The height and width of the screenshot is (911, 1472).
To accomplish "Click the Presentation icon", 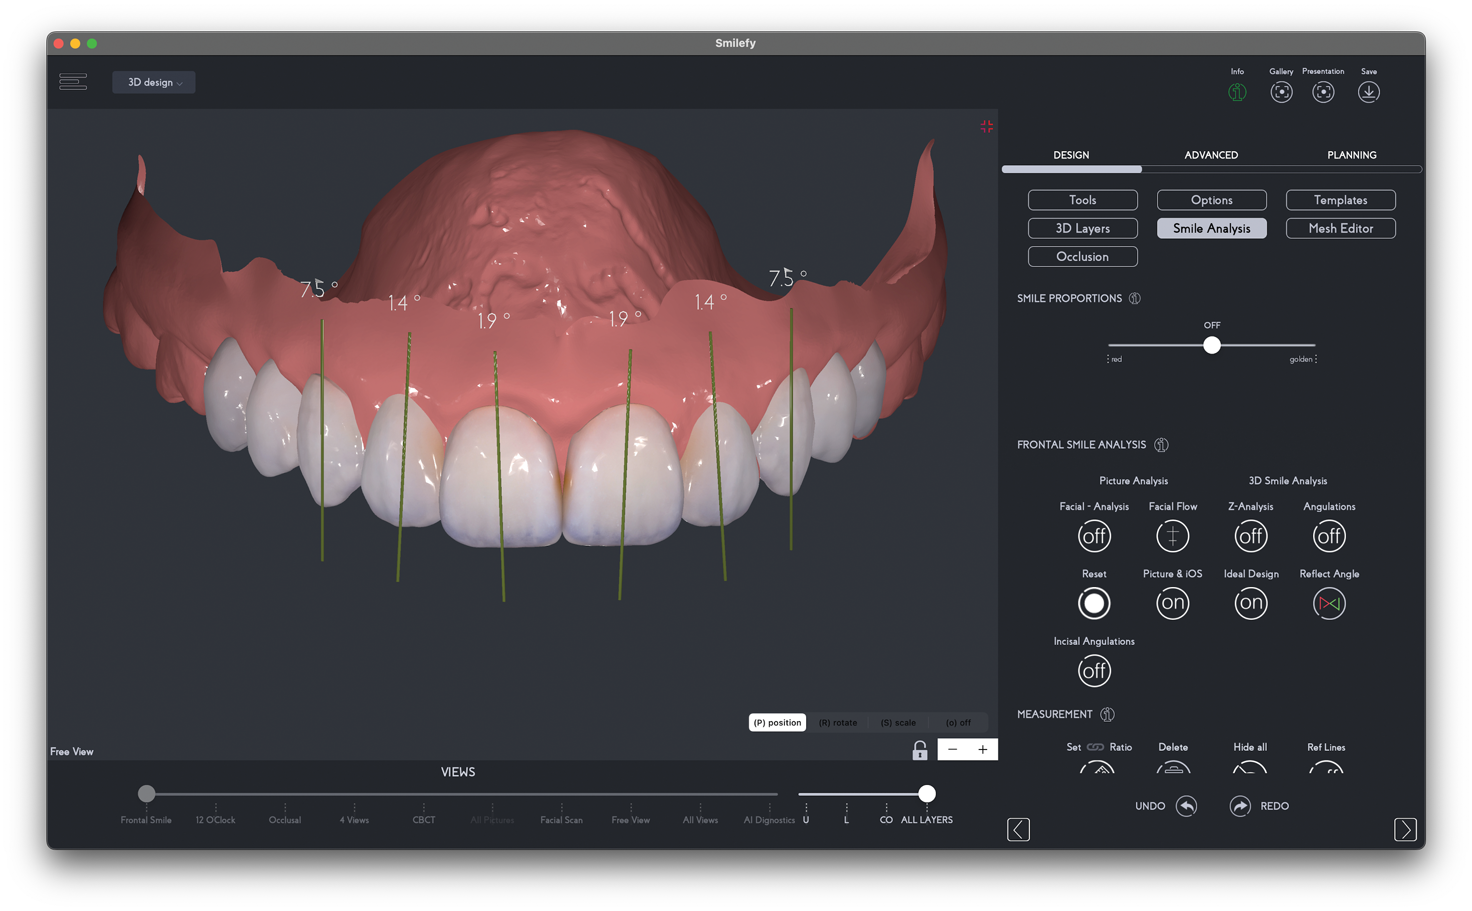I will click(1323, 92).
